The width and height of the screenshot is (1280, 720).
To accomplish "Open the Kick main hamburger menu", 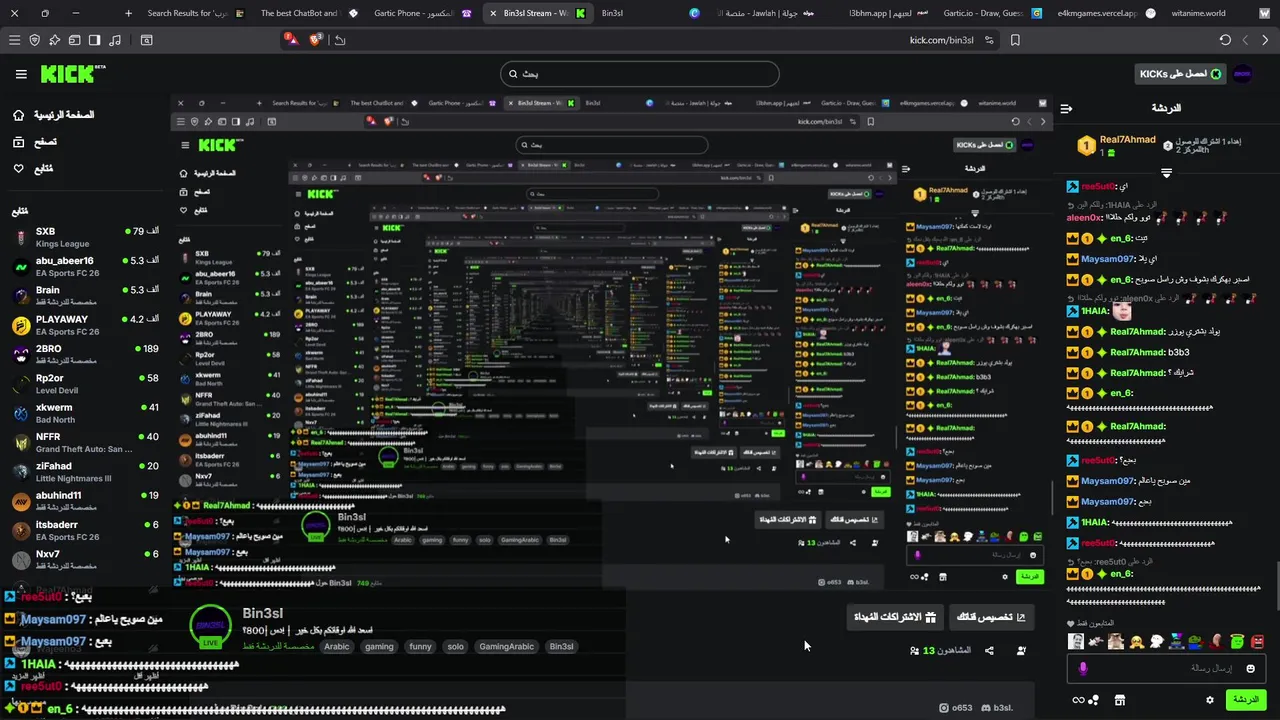I will (21, 74).
